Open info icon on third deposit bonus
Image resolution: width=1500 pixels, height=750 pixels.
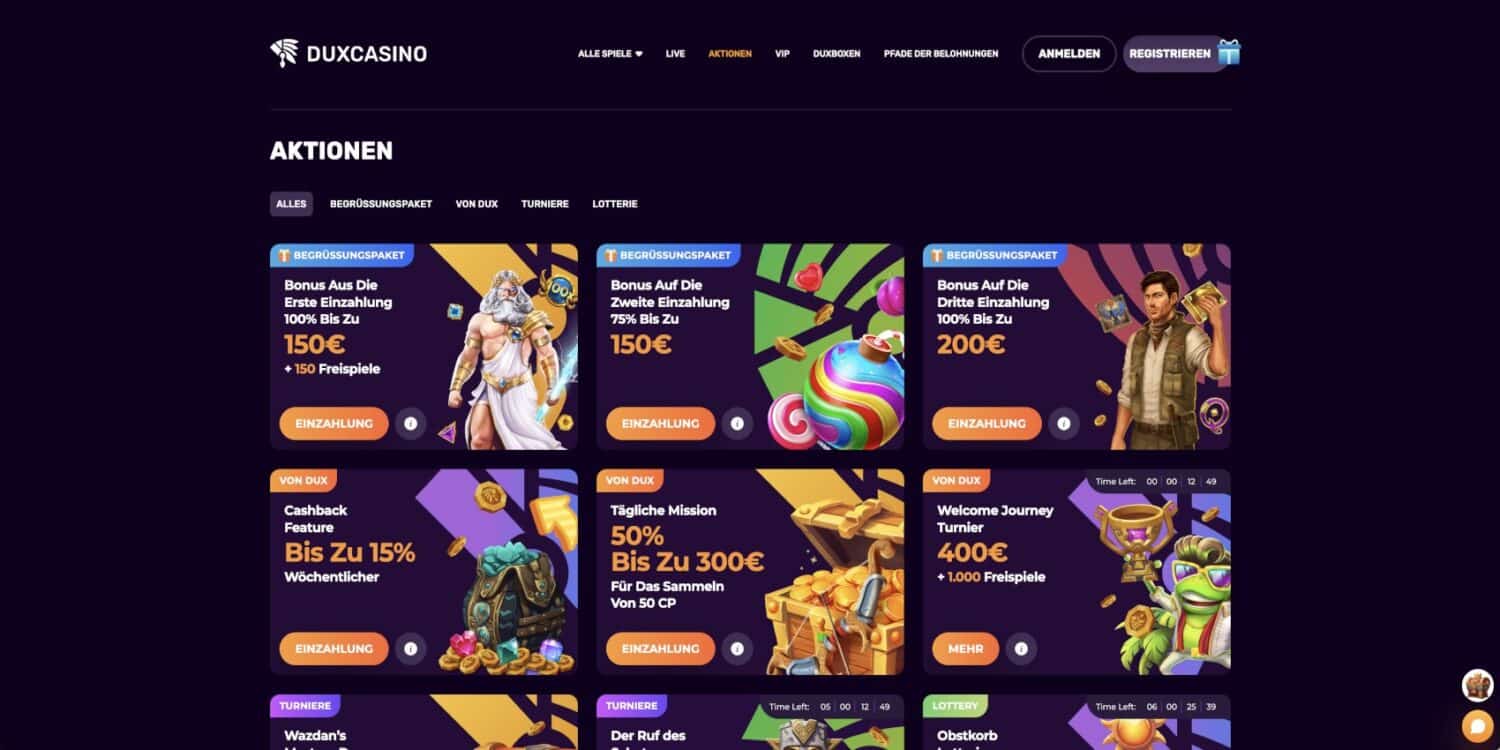(x=1063, y=424)
